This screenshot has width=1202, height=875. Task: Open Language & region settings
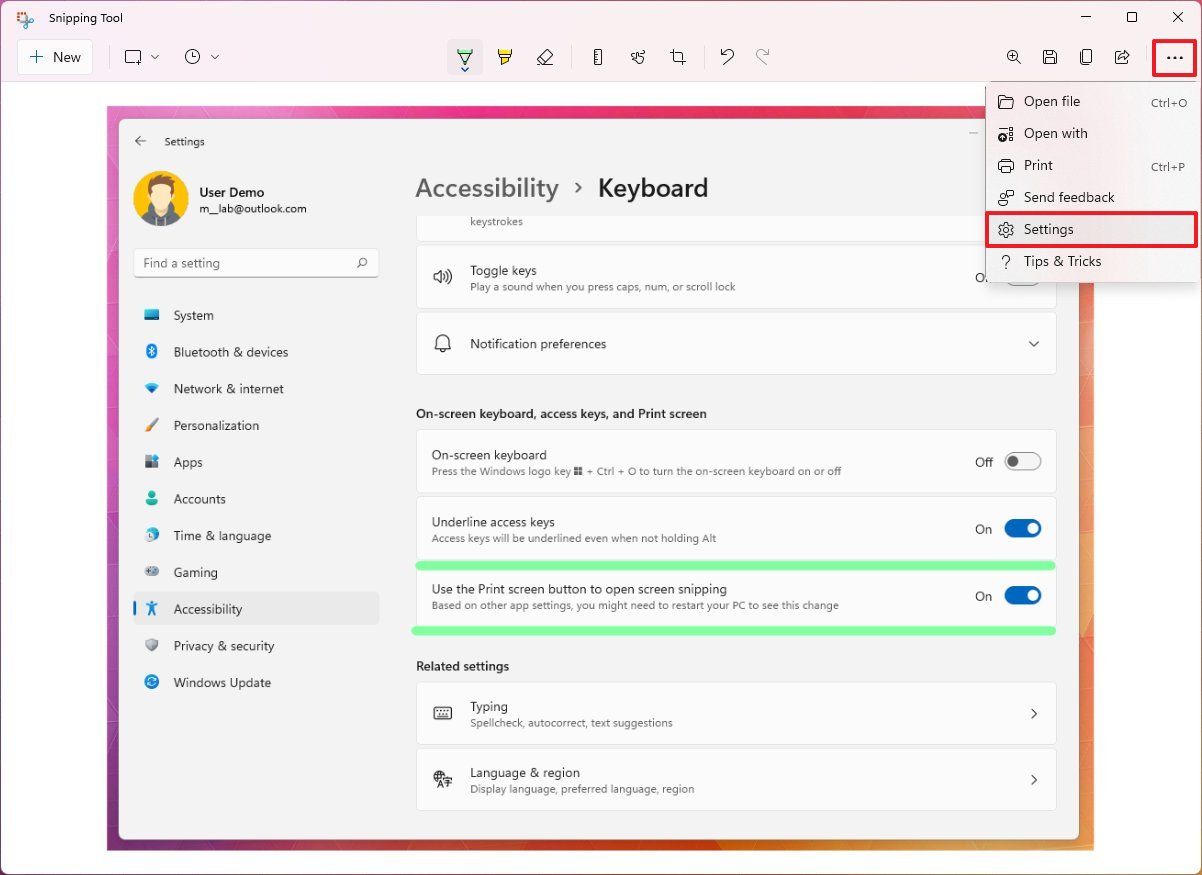point(735,779)
